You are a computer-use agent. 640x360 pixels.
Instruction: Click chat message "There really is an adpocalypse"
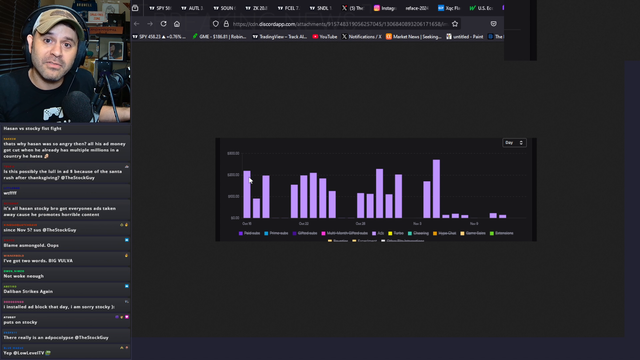point(56,338)
